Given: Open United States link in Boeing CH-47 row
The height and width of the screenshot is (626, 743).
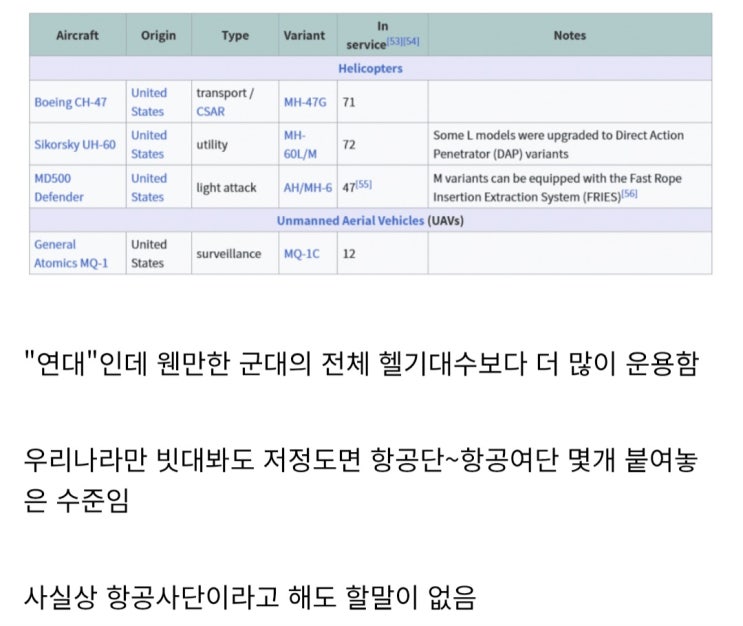Looking at the screenshot, I should point(149,102).
